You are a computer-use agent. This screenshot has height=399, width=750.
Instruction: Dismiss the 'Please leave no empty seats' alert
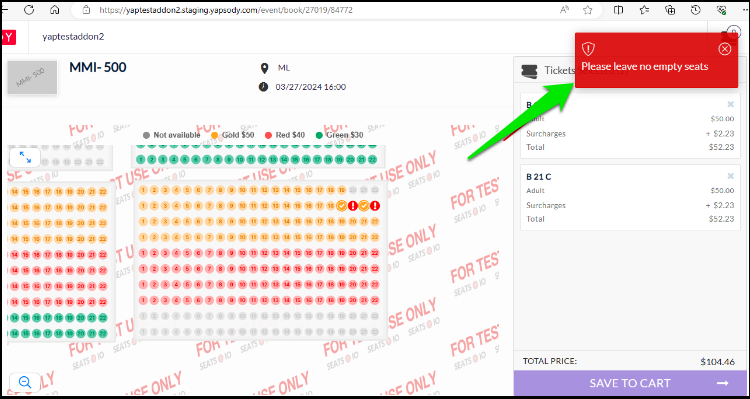[725, 49]
